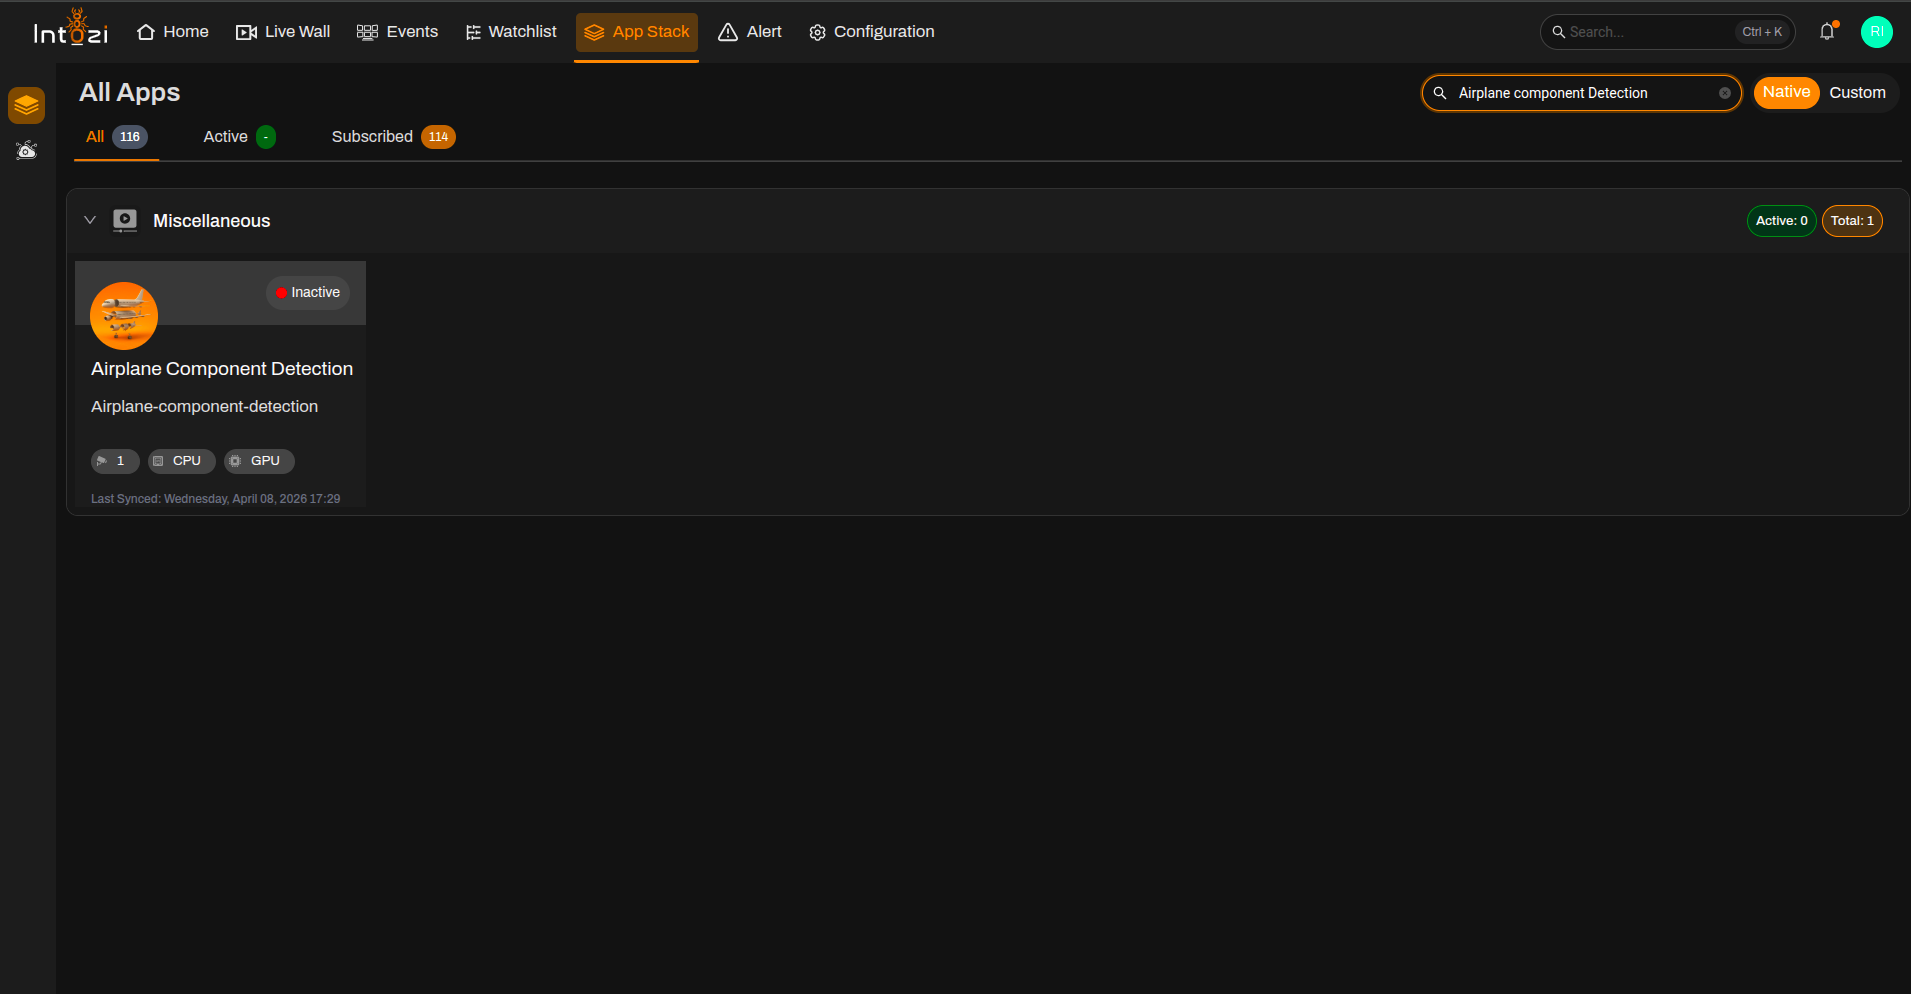
Task: Select the layers App Stack sidebar icon
Action: 27,105
